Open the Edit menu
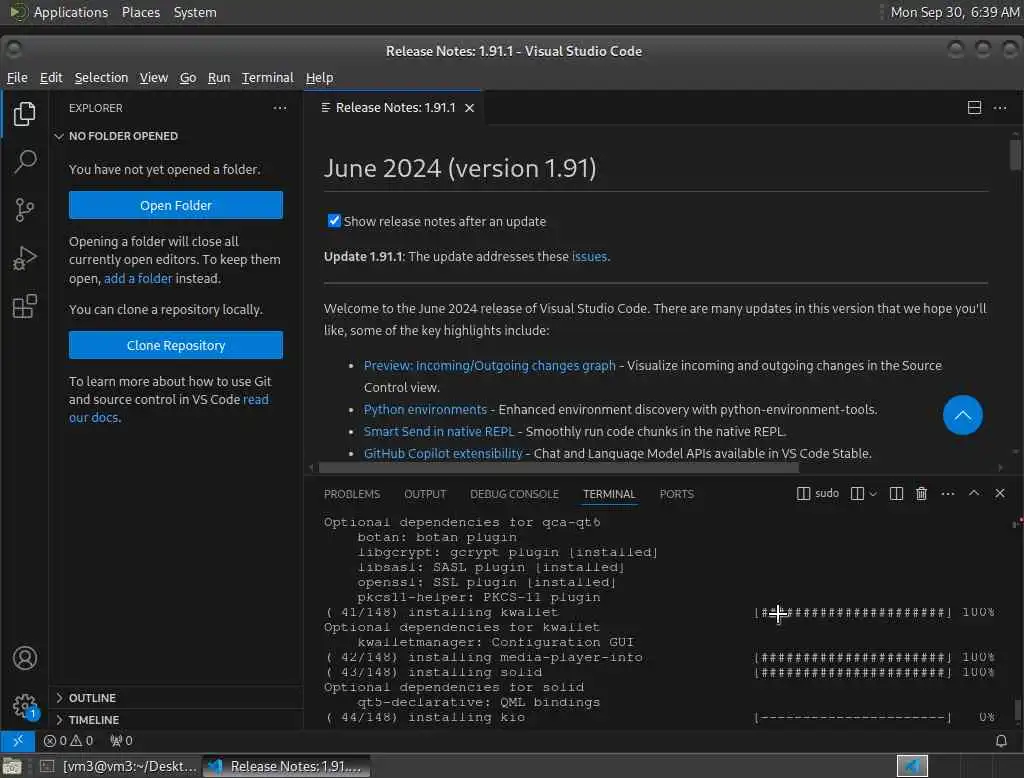Viewport: 1024px width, 778px height. coord(51,78)
